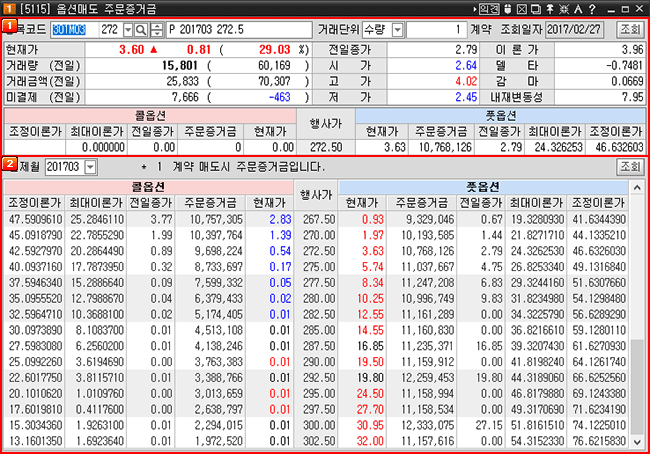Click the item code up/down spinner
Viewport: 650px width, 454px height.
pos(156,30)
